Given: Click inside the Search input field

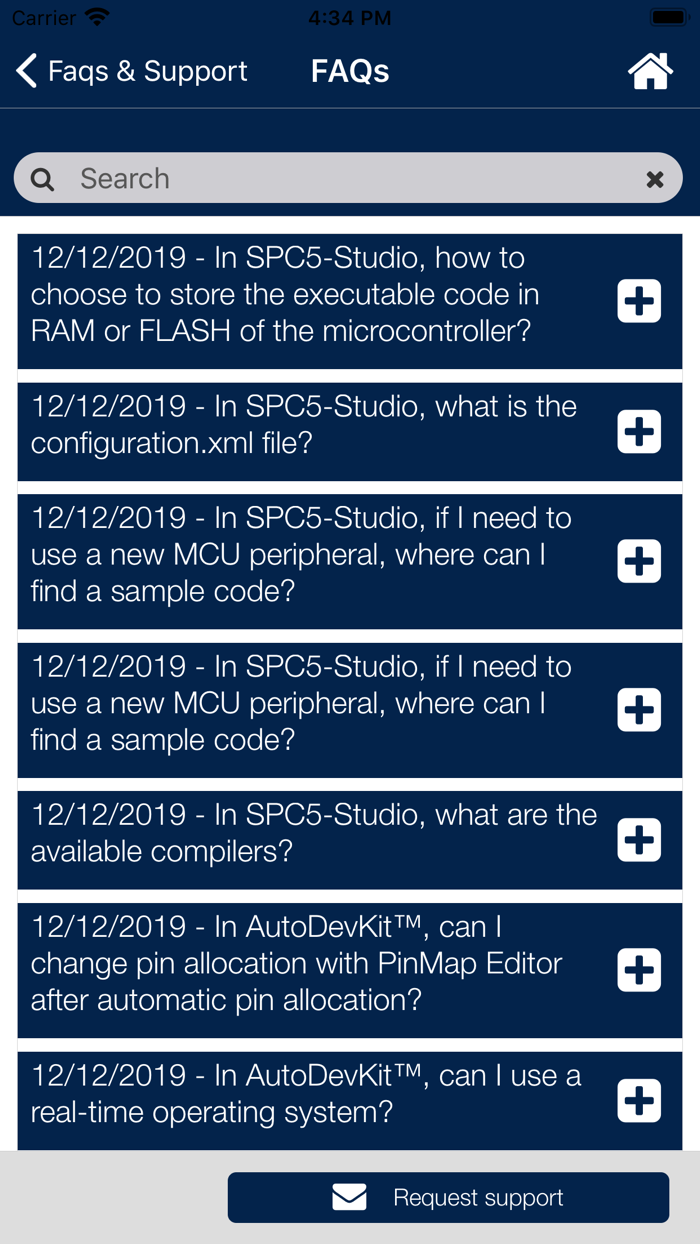Looking at the screenshot, I should (300, 178).
